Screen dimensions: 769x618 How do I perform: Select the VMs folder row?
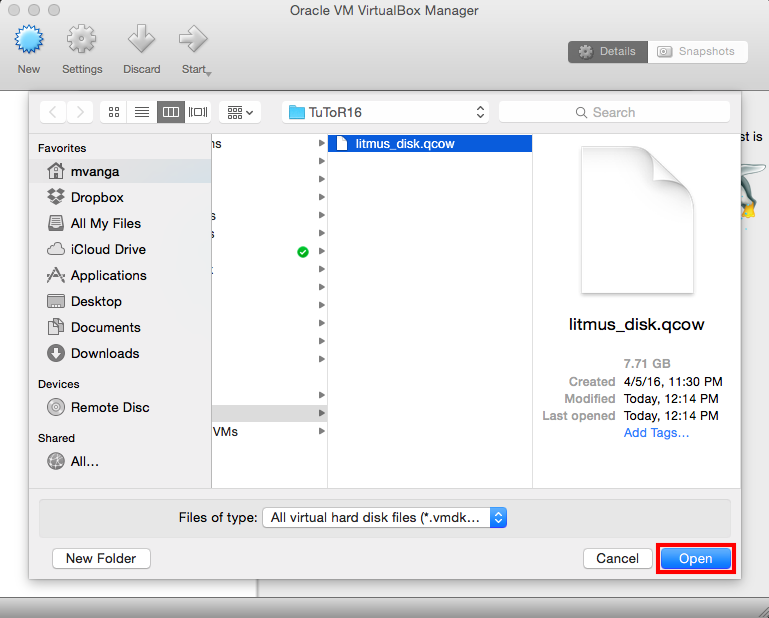coord(269,432)
